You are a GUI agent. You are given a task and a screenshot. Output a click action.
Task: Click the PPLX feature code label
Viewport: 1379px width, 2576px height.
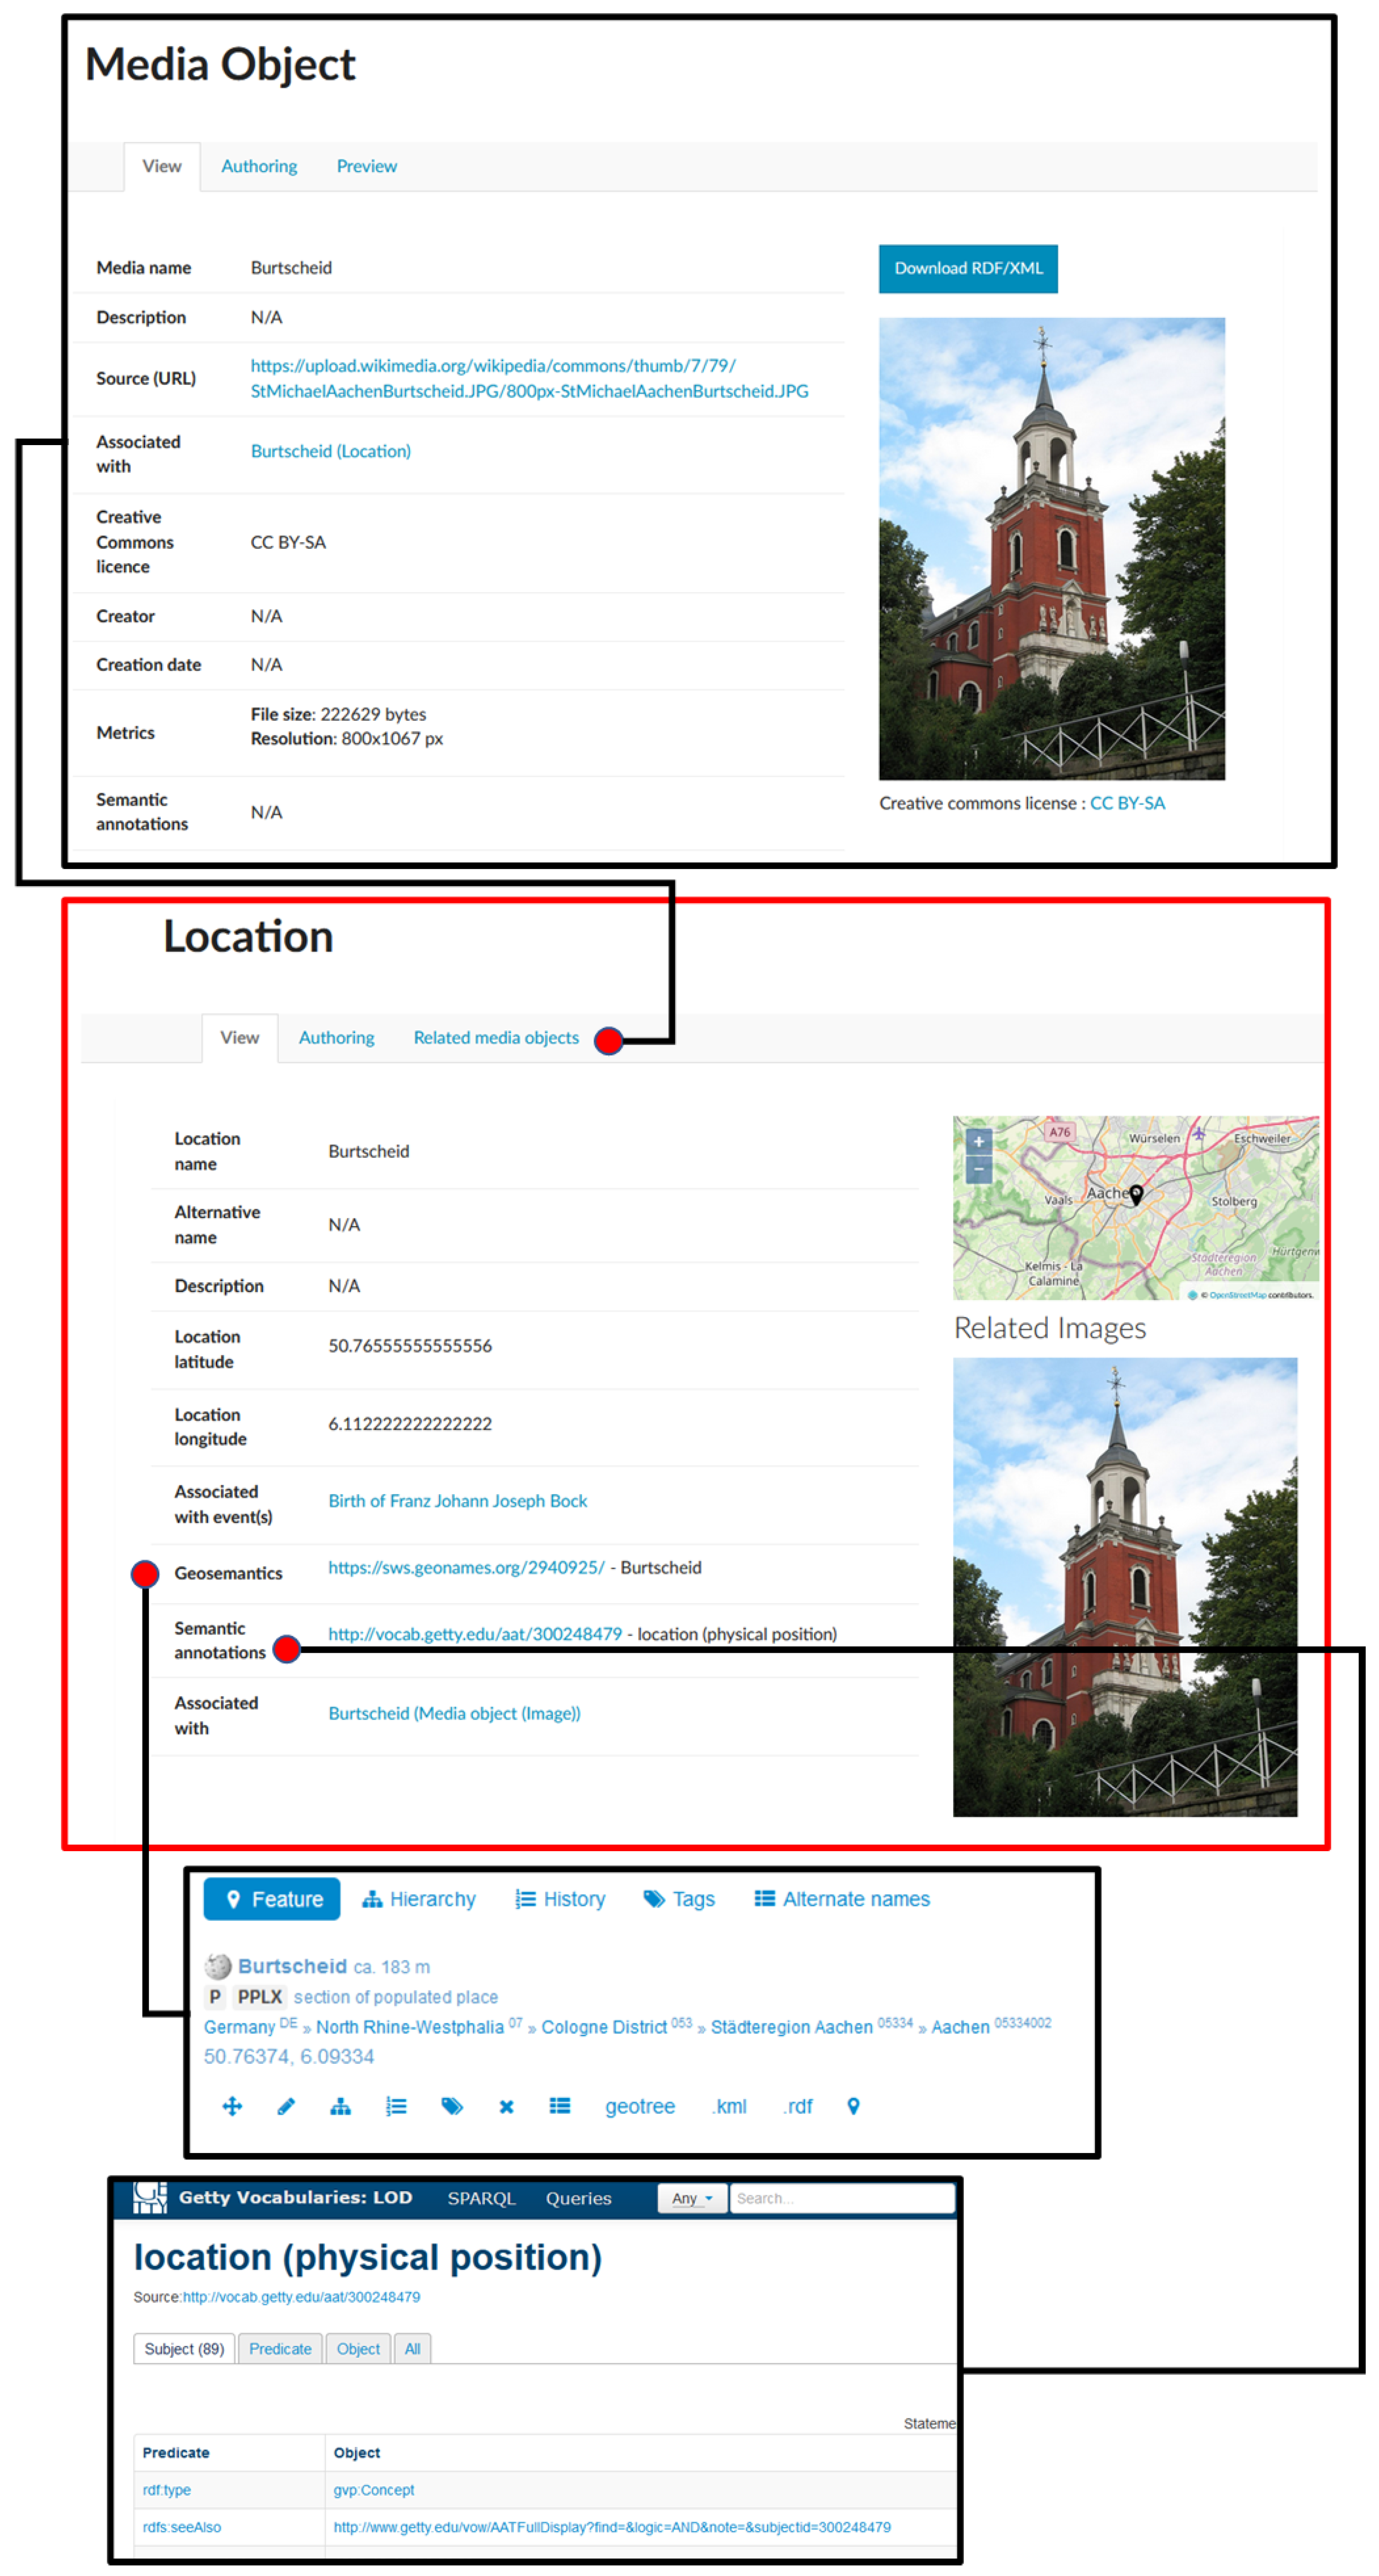tap(260, 1997)
